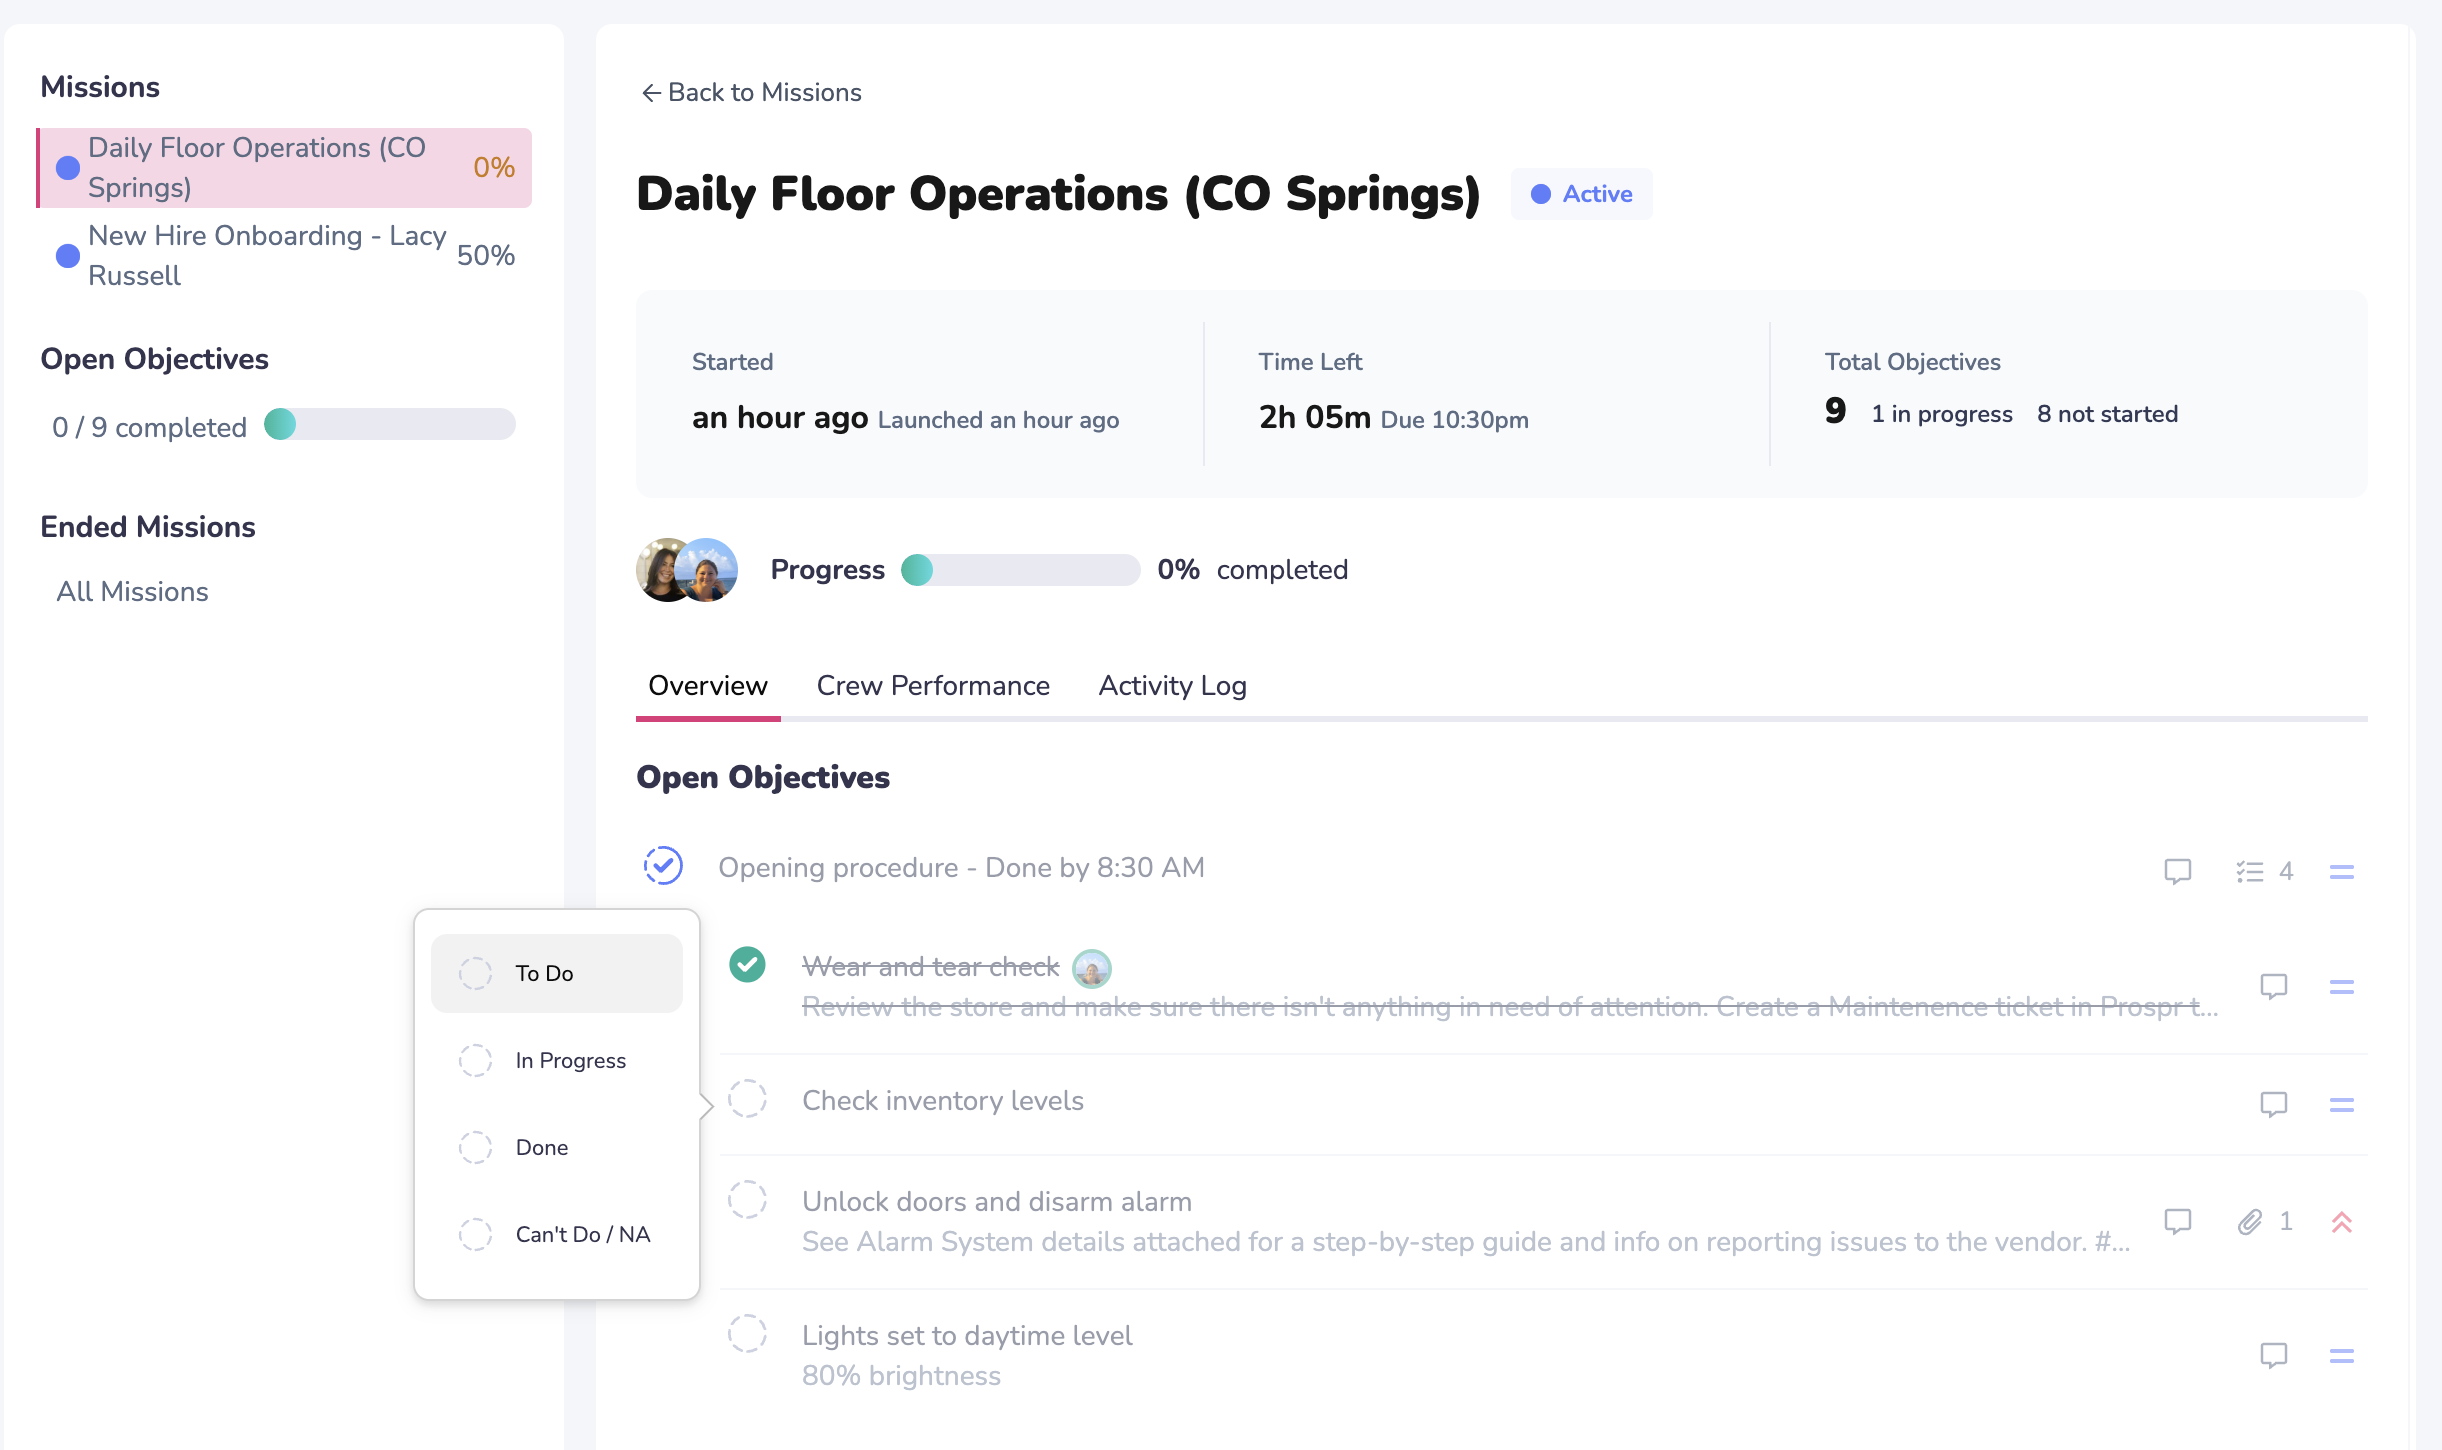Open New Hire Onboarding - Lacy Russell mission

(x=284, y=256)
